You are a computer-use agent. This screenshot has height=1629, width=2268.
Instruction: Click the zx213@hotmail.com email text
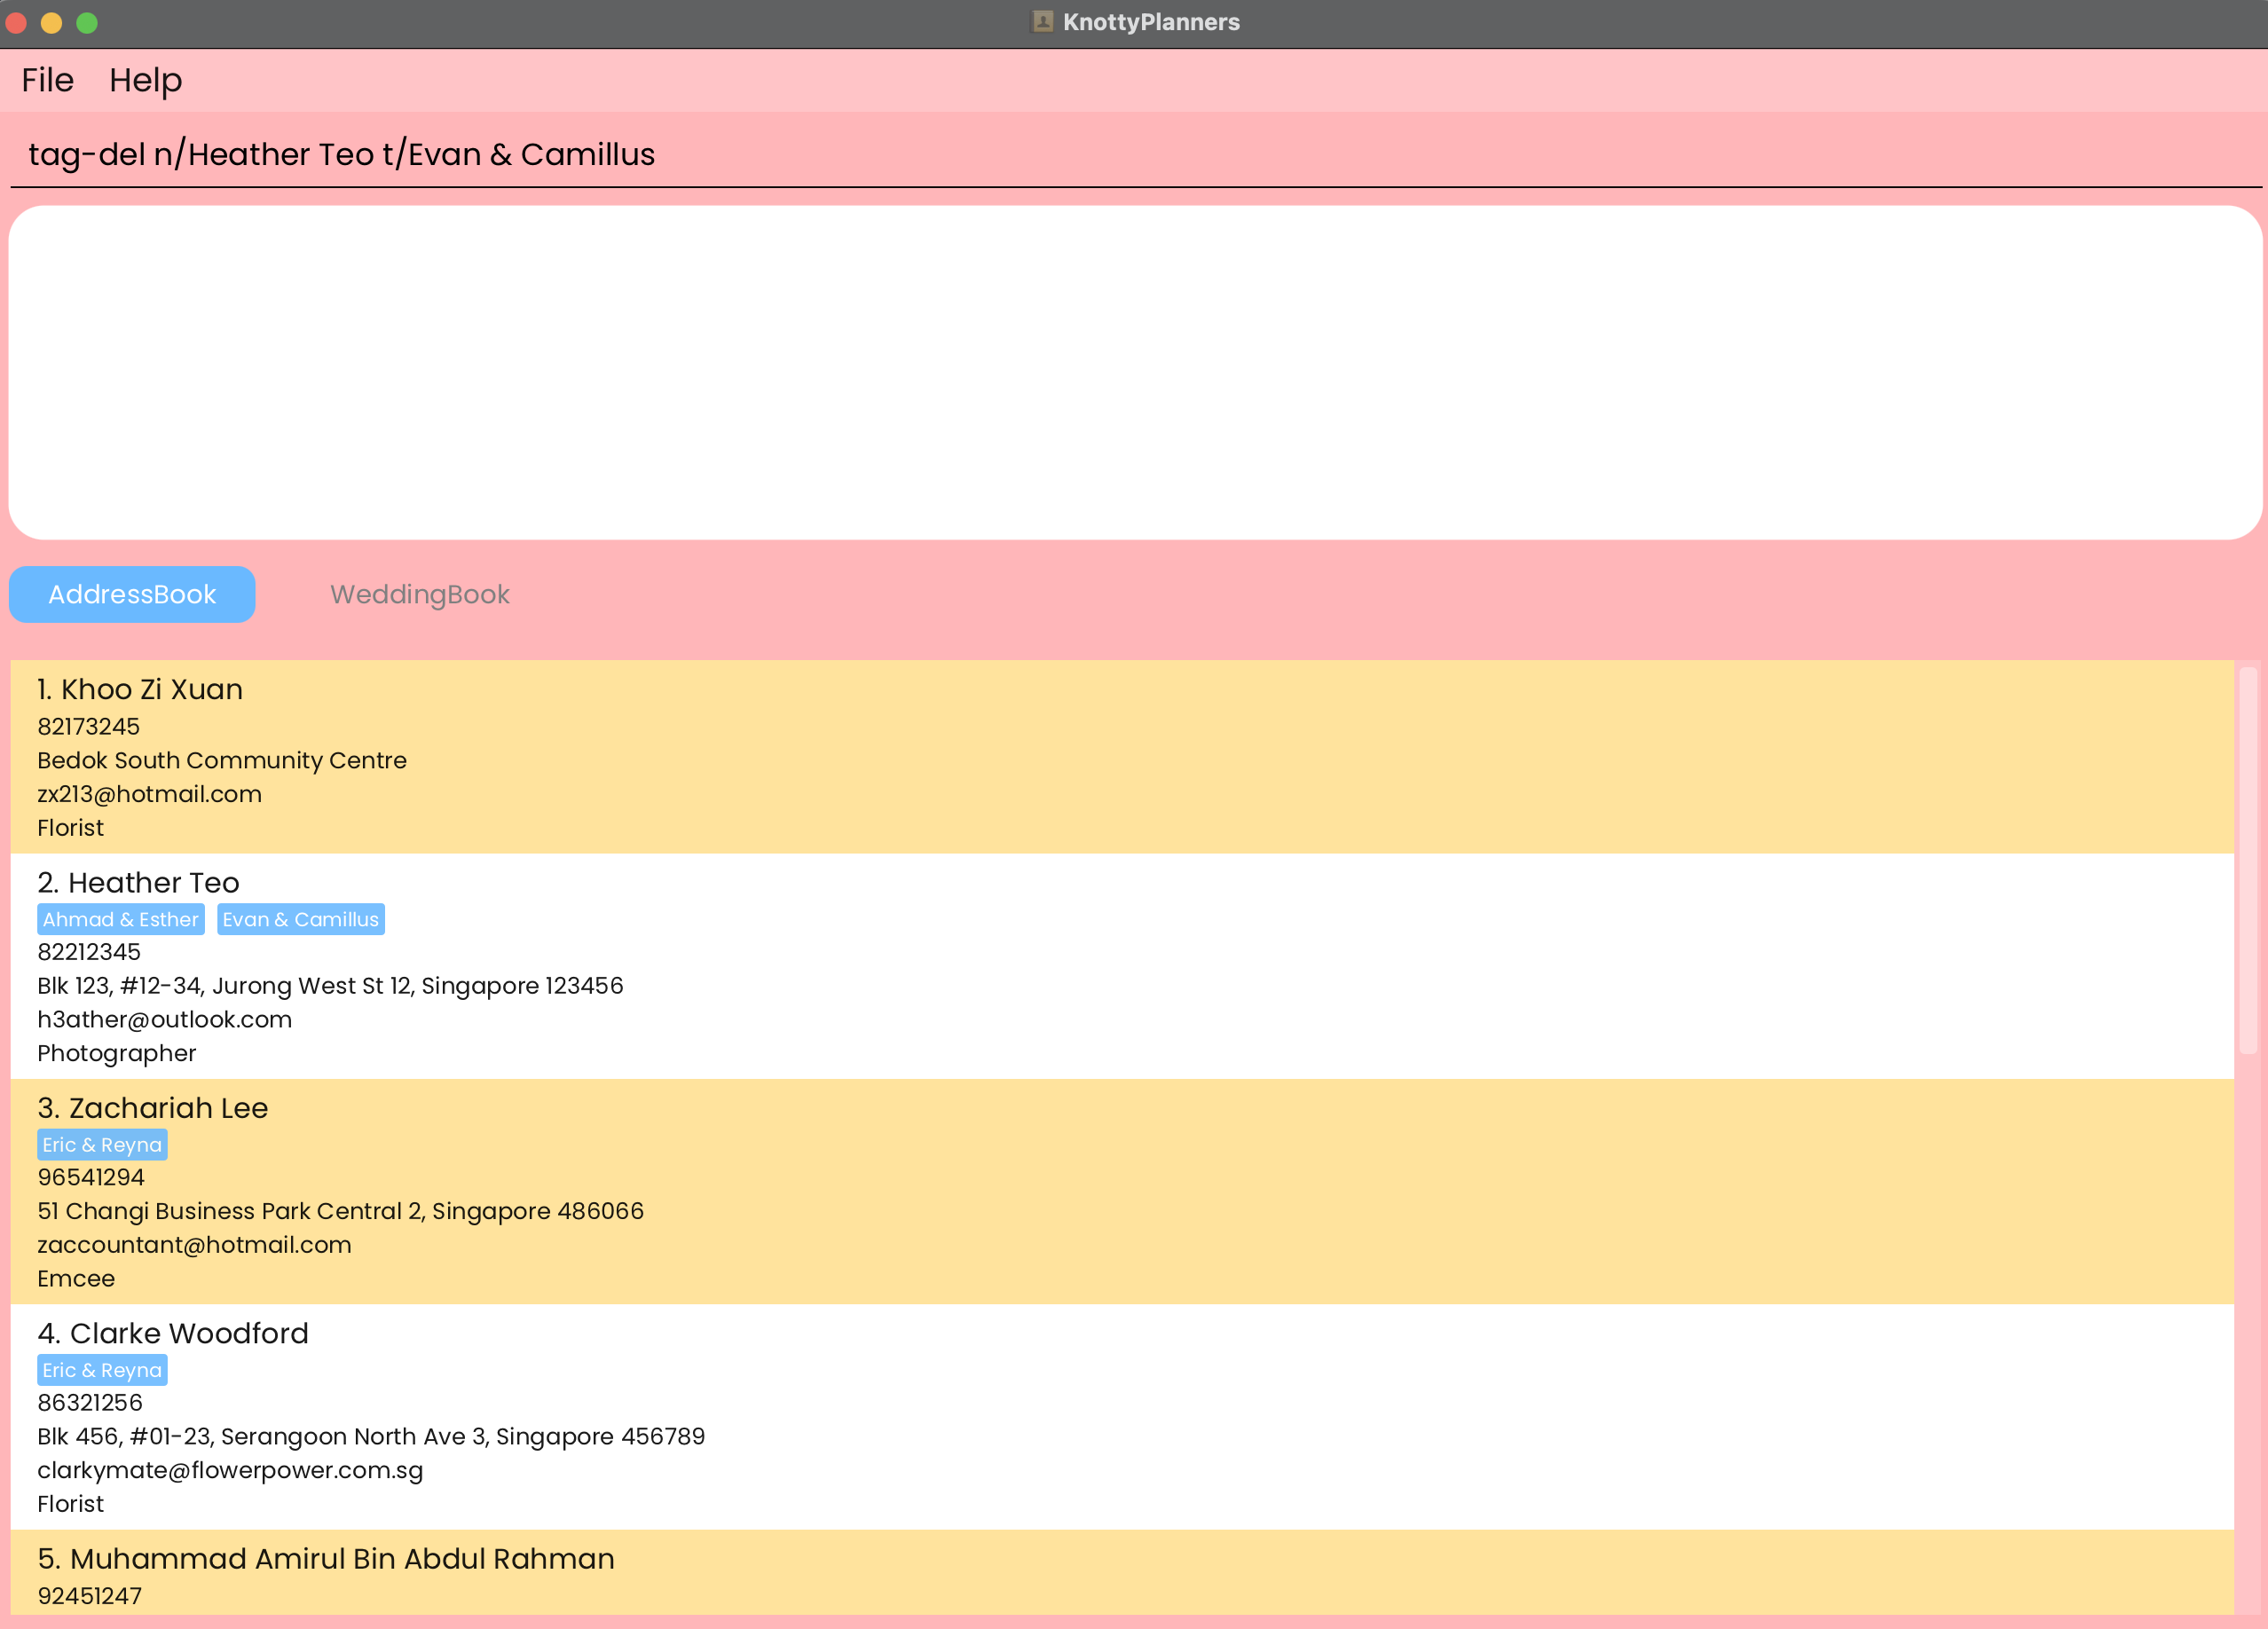pyautogui.click(x=149, y=794)
